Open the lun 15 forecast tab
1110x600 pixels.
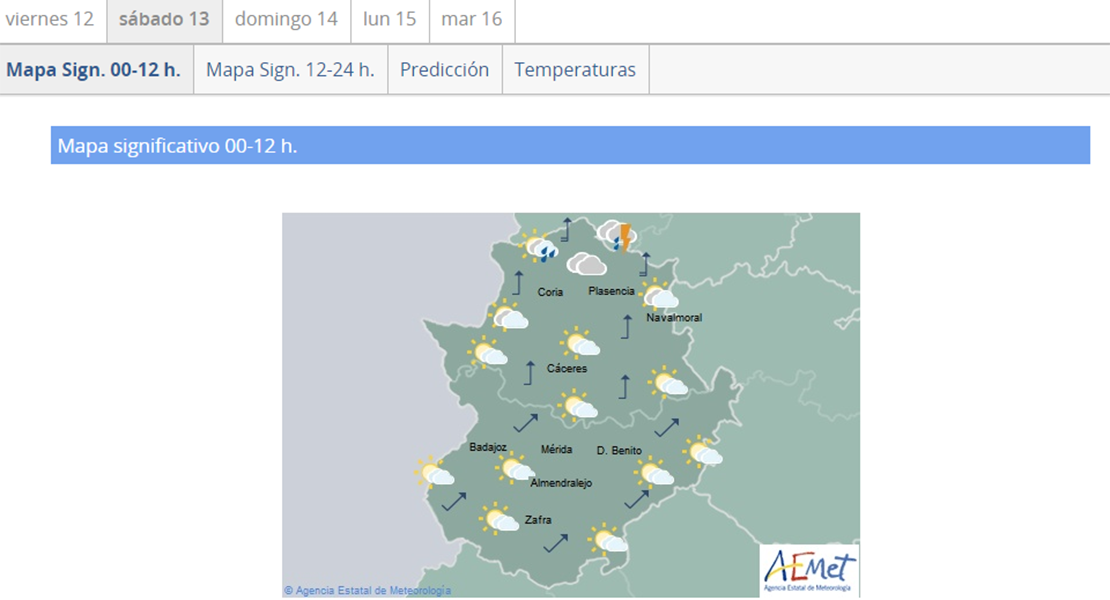[x=390, y=20]
